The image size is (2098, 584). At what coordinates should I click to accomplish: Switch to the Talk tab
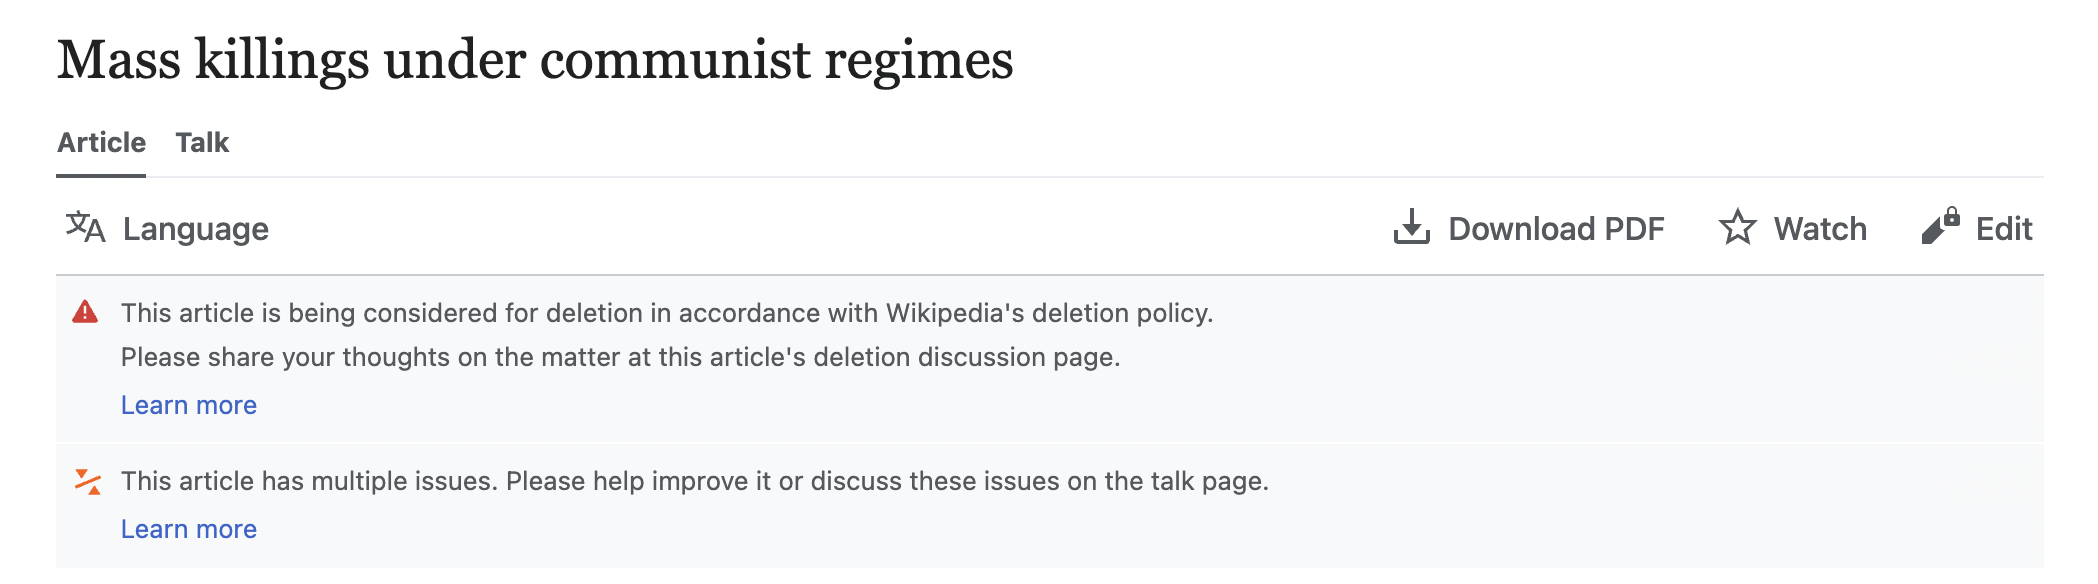[202, 143]
